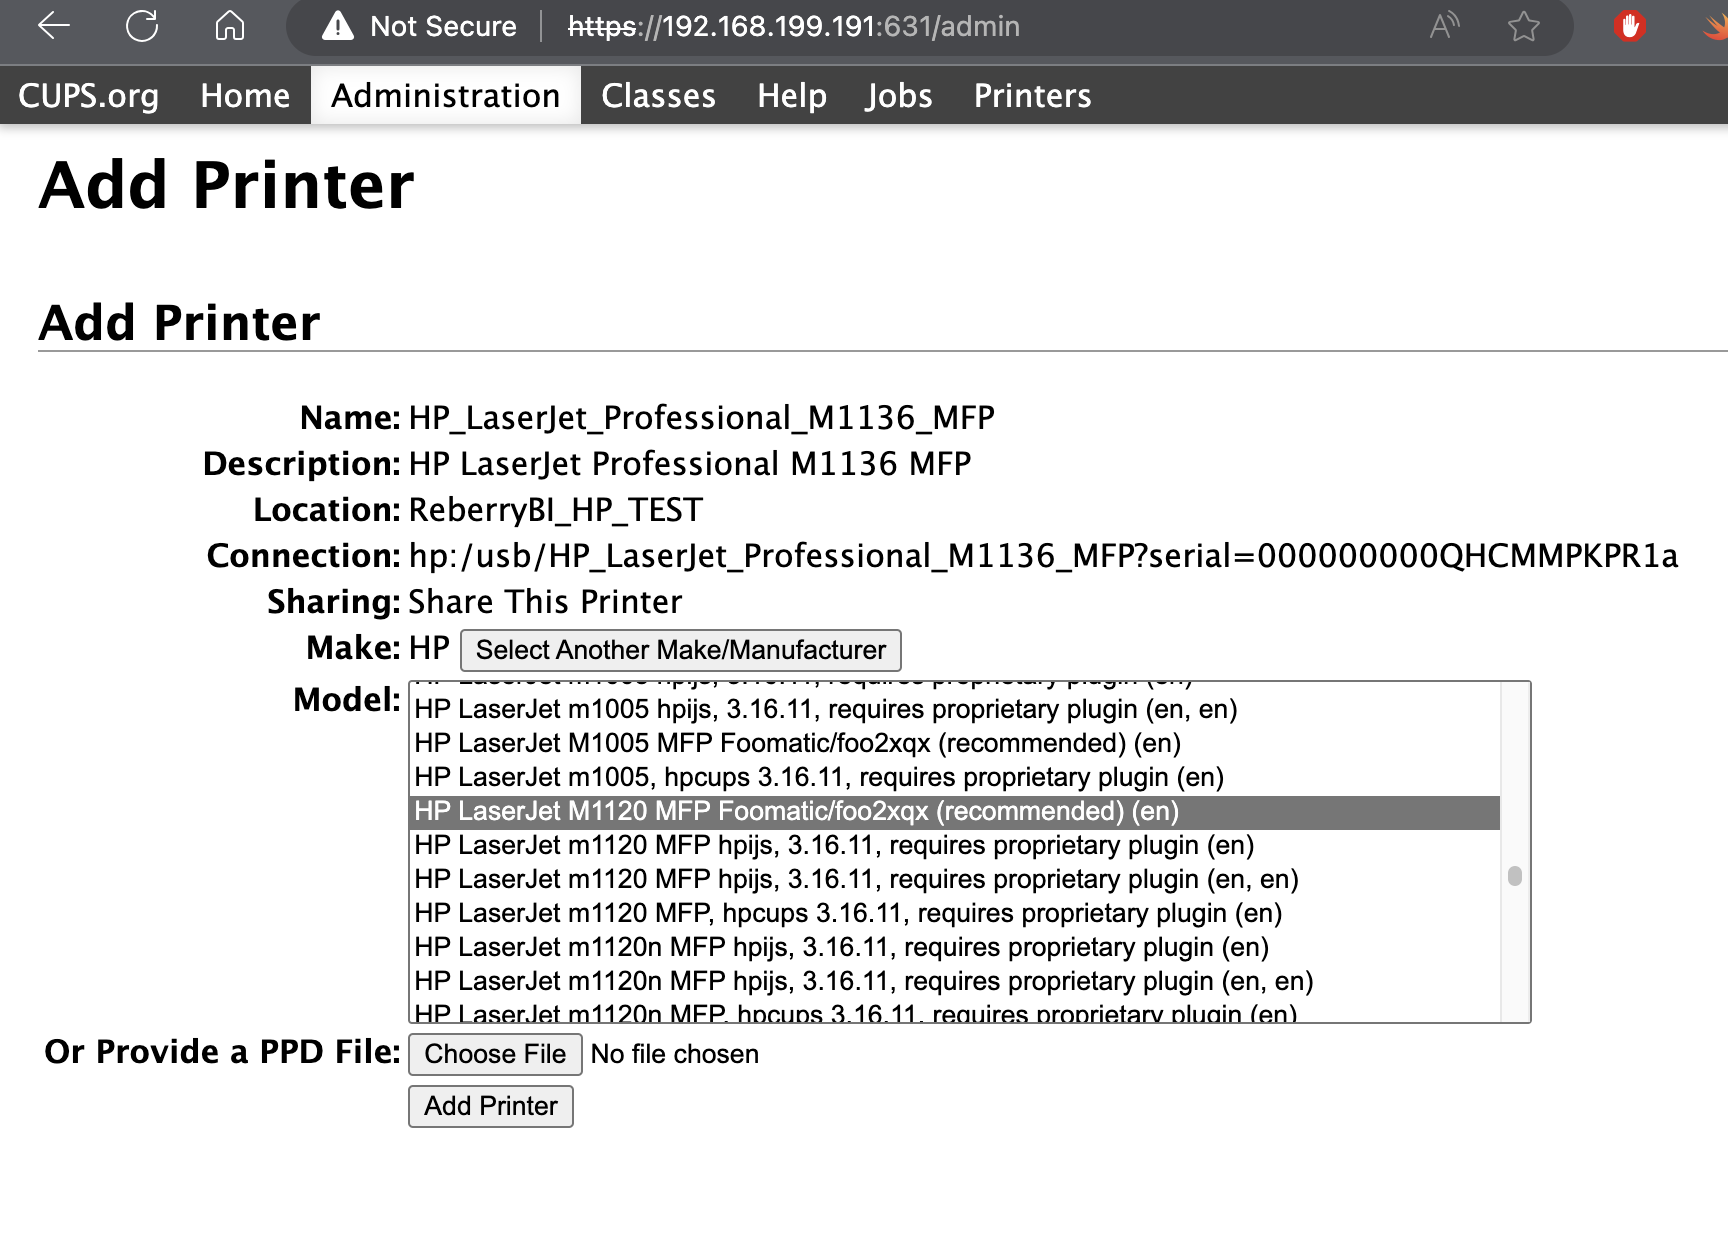Click the hp:/usb connection URI text

(x=1043, y=556)
